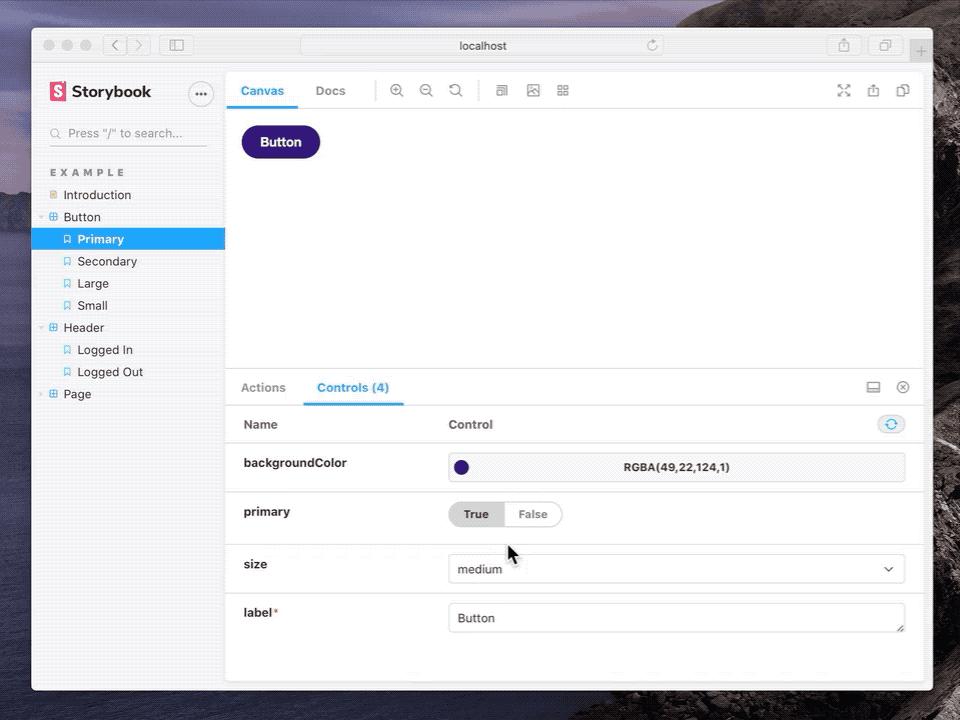
Task: Select True for the primary control
Action: tap(476, 514)
